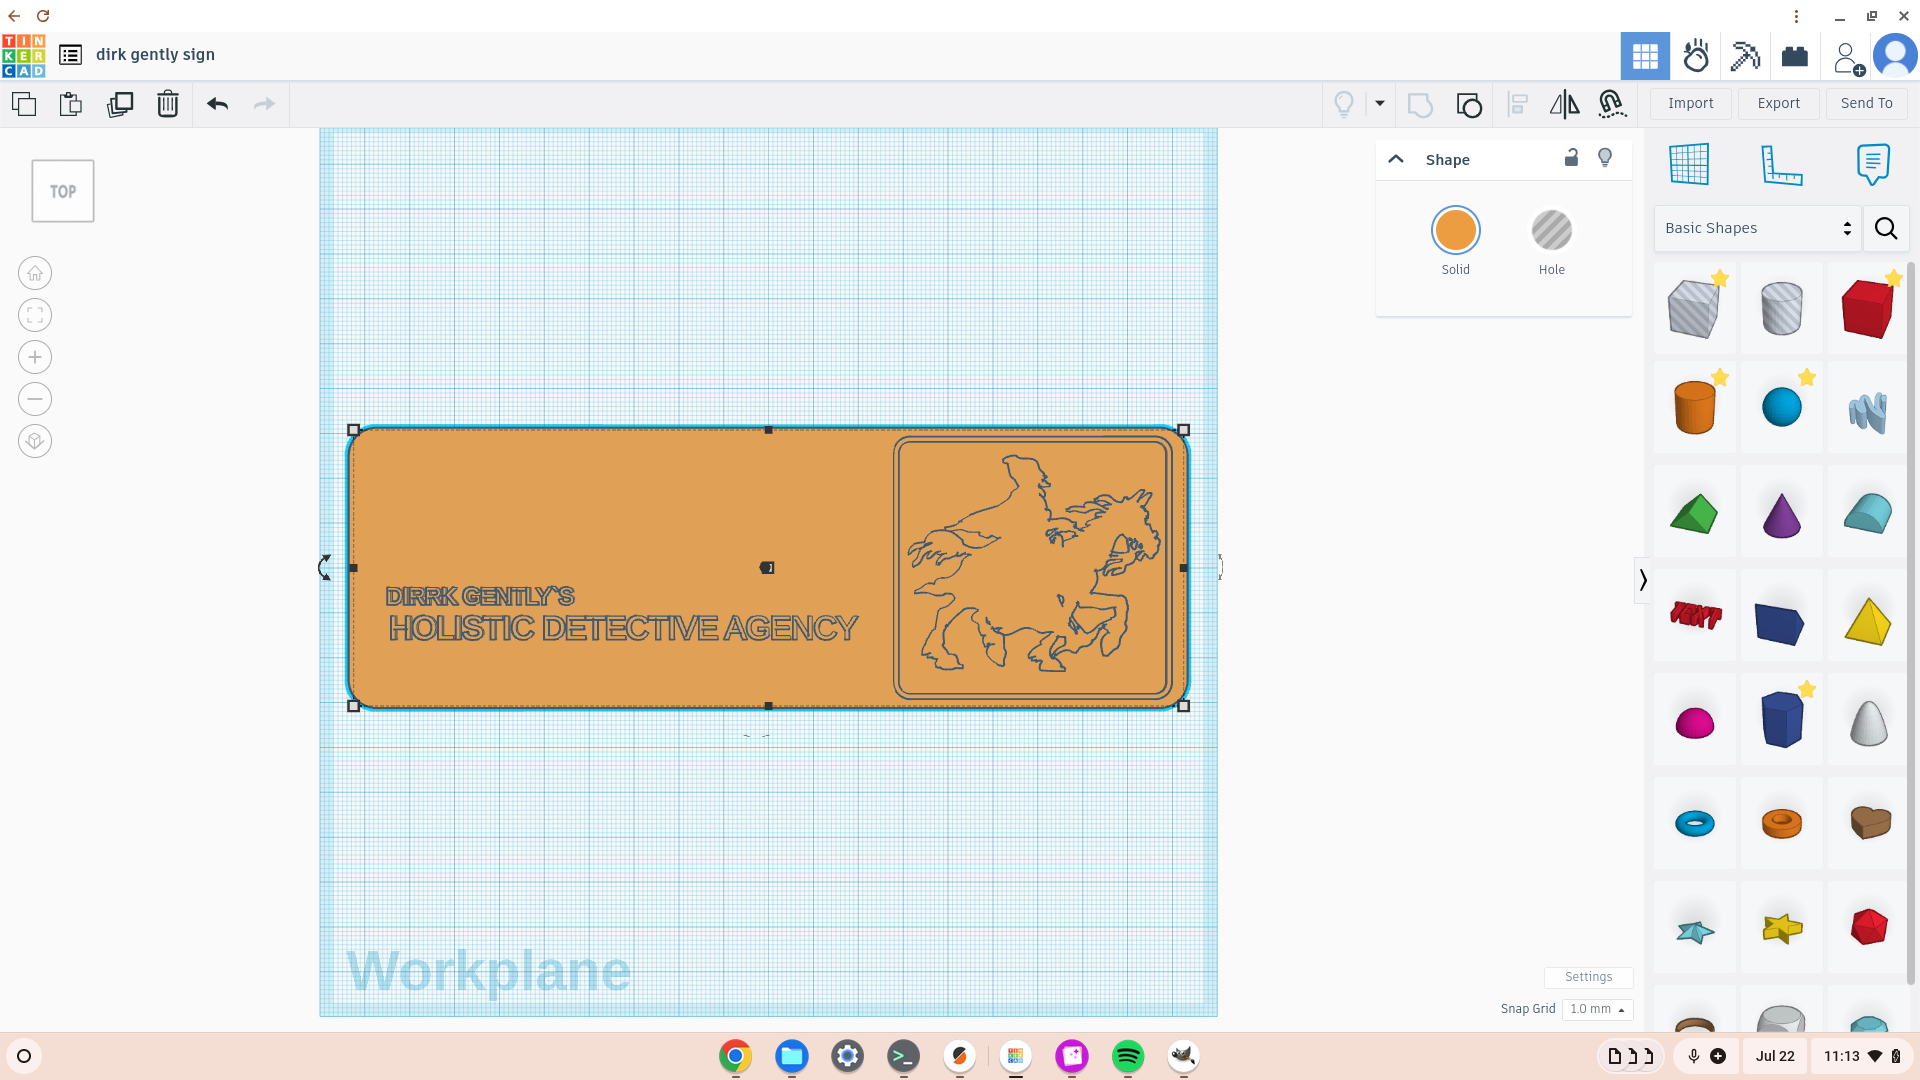1920x1080 pixels.
Task: Toggle the shape lock icon
Action: click(1571, 158)
